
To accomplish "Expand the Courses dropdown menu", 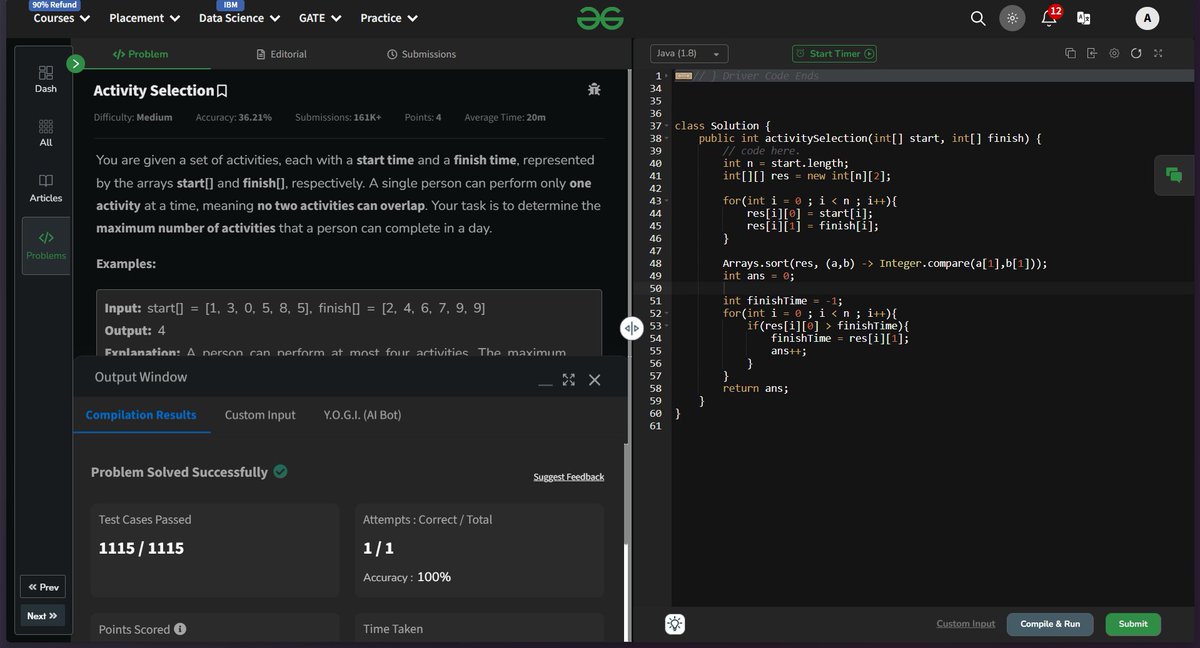I will point(61,18).
